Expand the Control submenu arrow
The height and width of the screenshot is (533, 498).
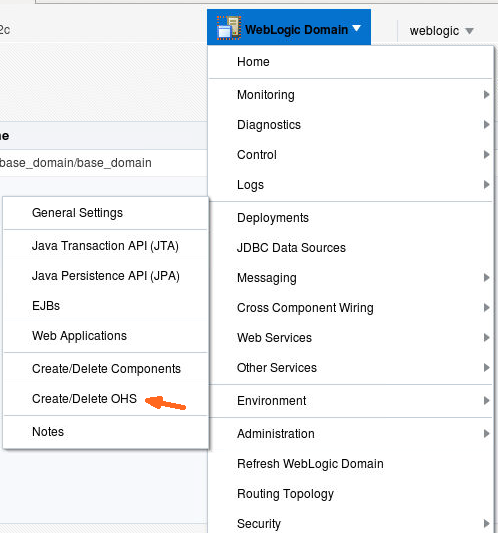pos(486,155)
